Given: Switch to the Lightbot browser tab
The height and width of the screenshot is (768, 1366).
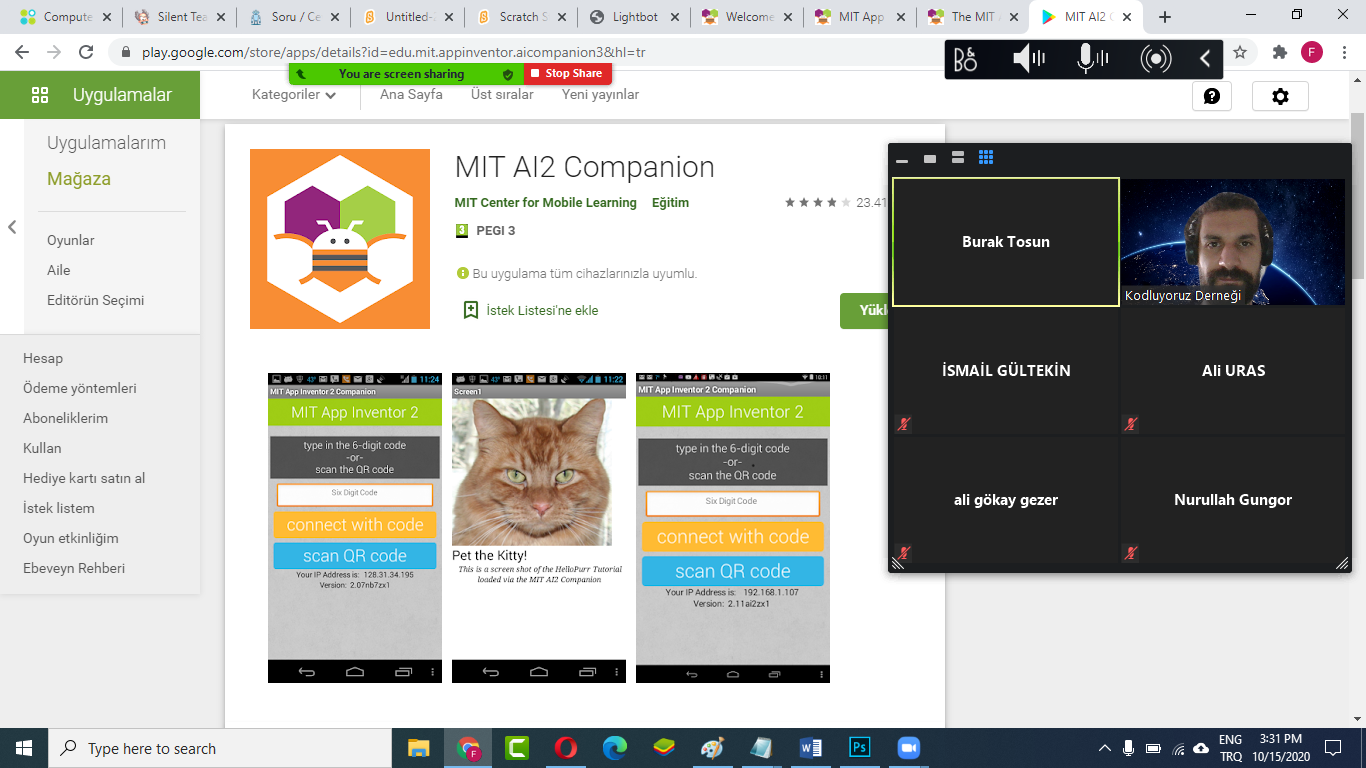Looking at the screenshot, I should click(635, 17).
